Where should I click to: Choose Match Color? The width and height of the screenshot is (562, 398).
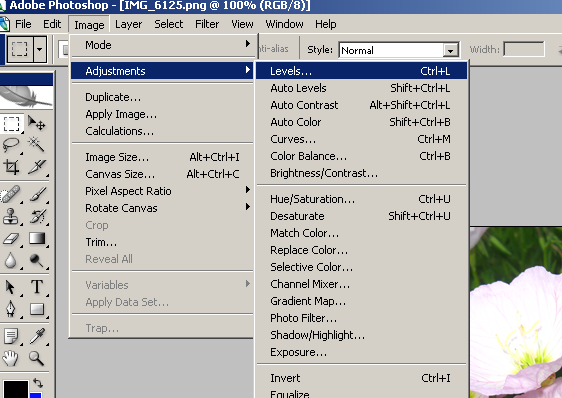tap(361, 233)
